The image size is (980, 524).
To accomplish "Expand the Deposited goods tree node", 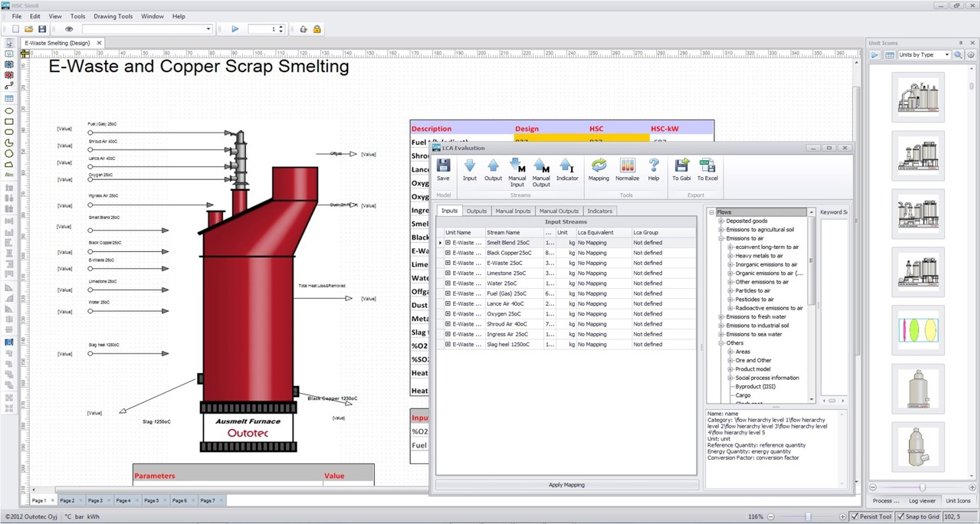I will (x=721, y=221).
